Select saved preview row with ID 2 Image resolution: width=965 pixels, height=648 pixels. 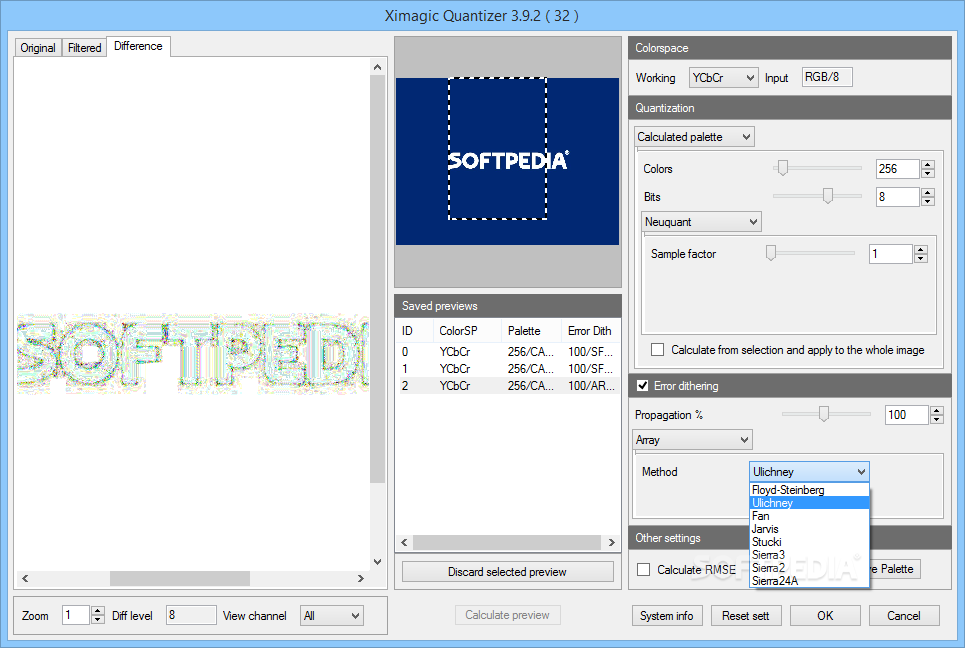[508, 386]
